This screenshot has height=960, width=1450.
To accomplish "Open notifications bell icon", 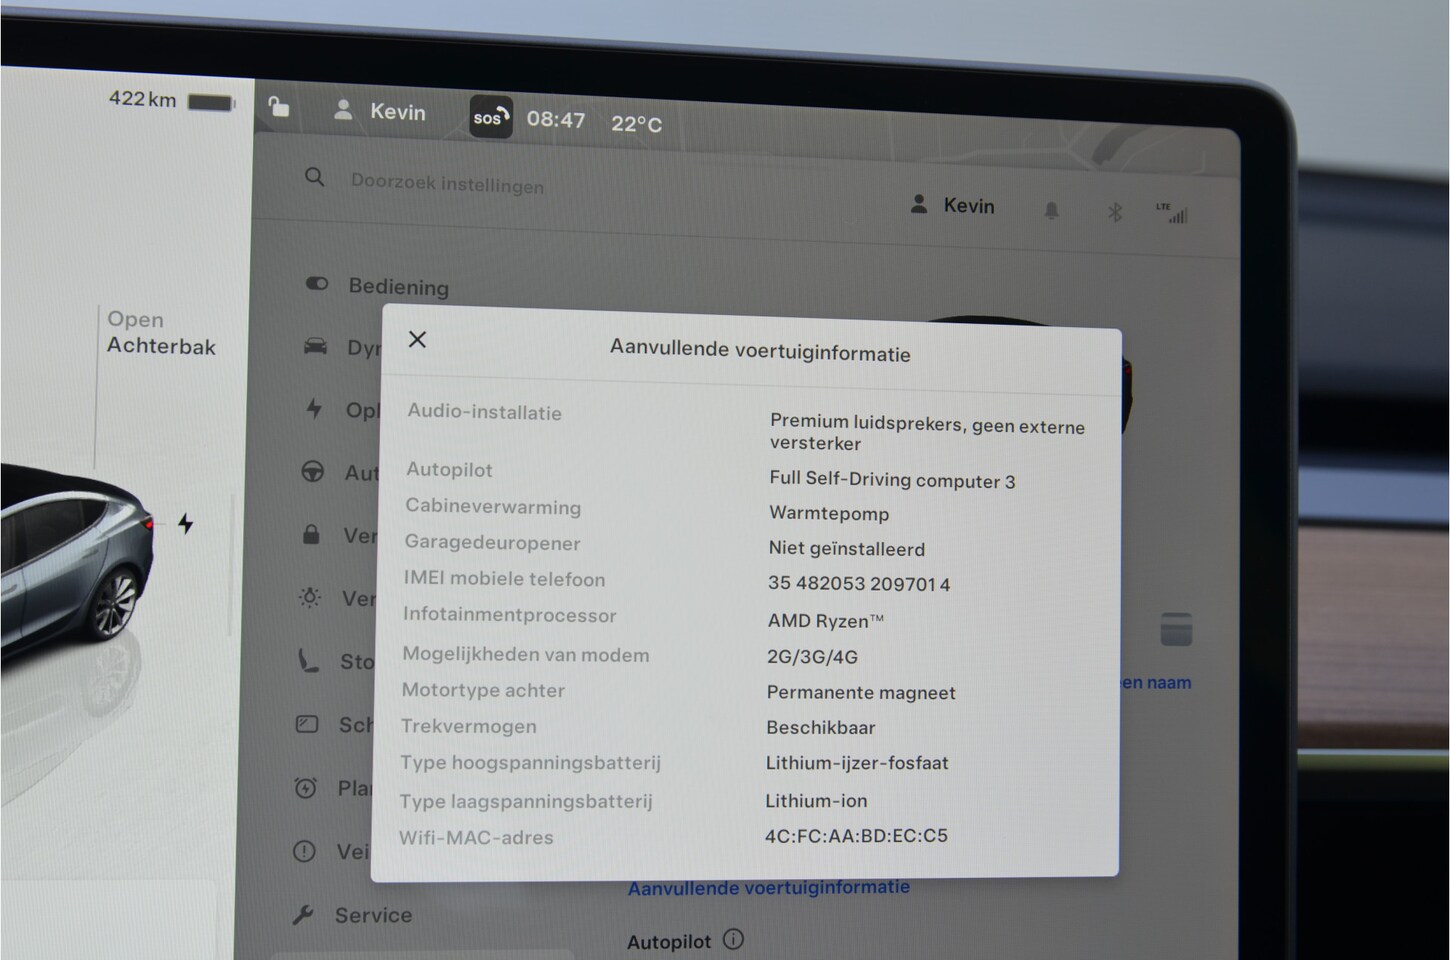I will (x=1051, y=210).
